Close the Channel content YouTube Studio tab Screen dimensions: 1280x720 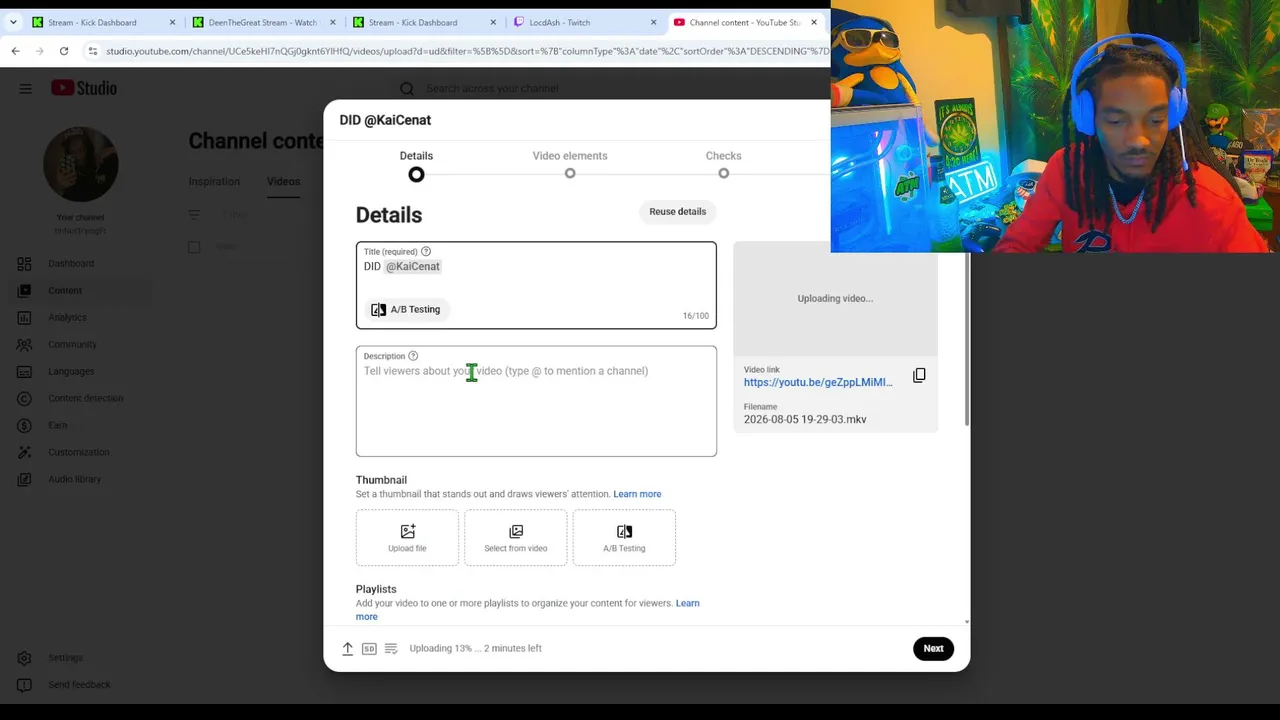[x=814, y=22]
